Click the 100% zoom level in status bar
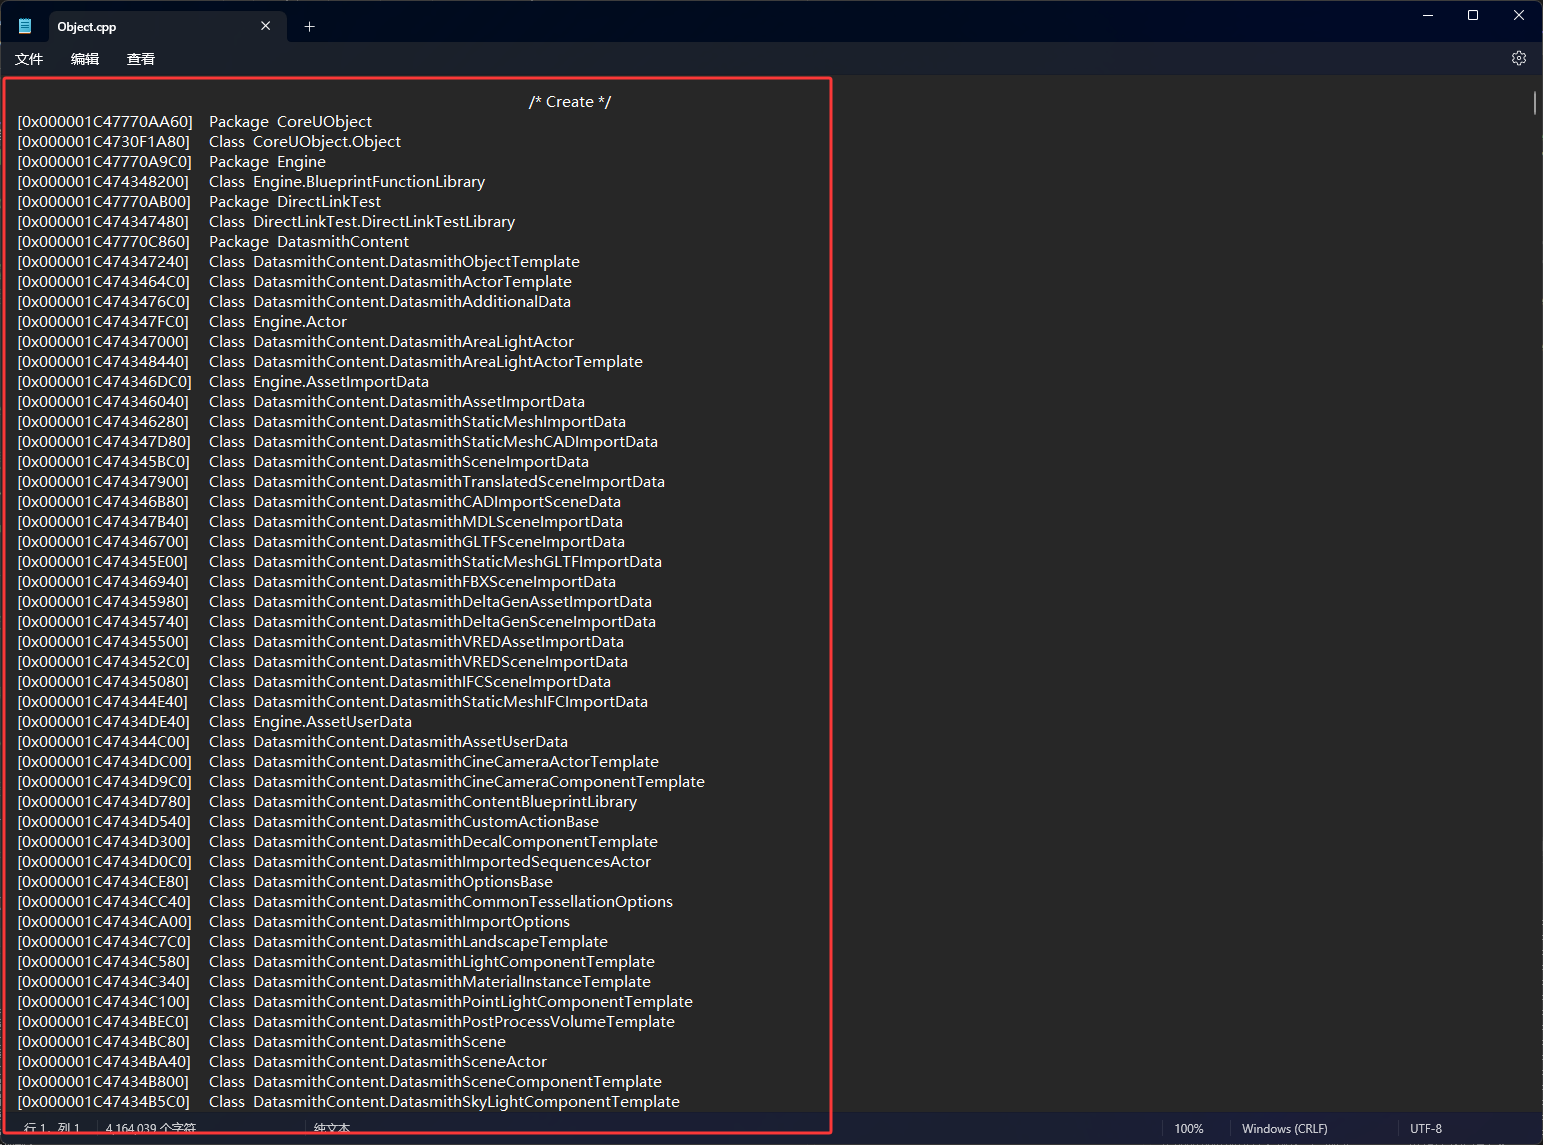 pos(1189,1128)
